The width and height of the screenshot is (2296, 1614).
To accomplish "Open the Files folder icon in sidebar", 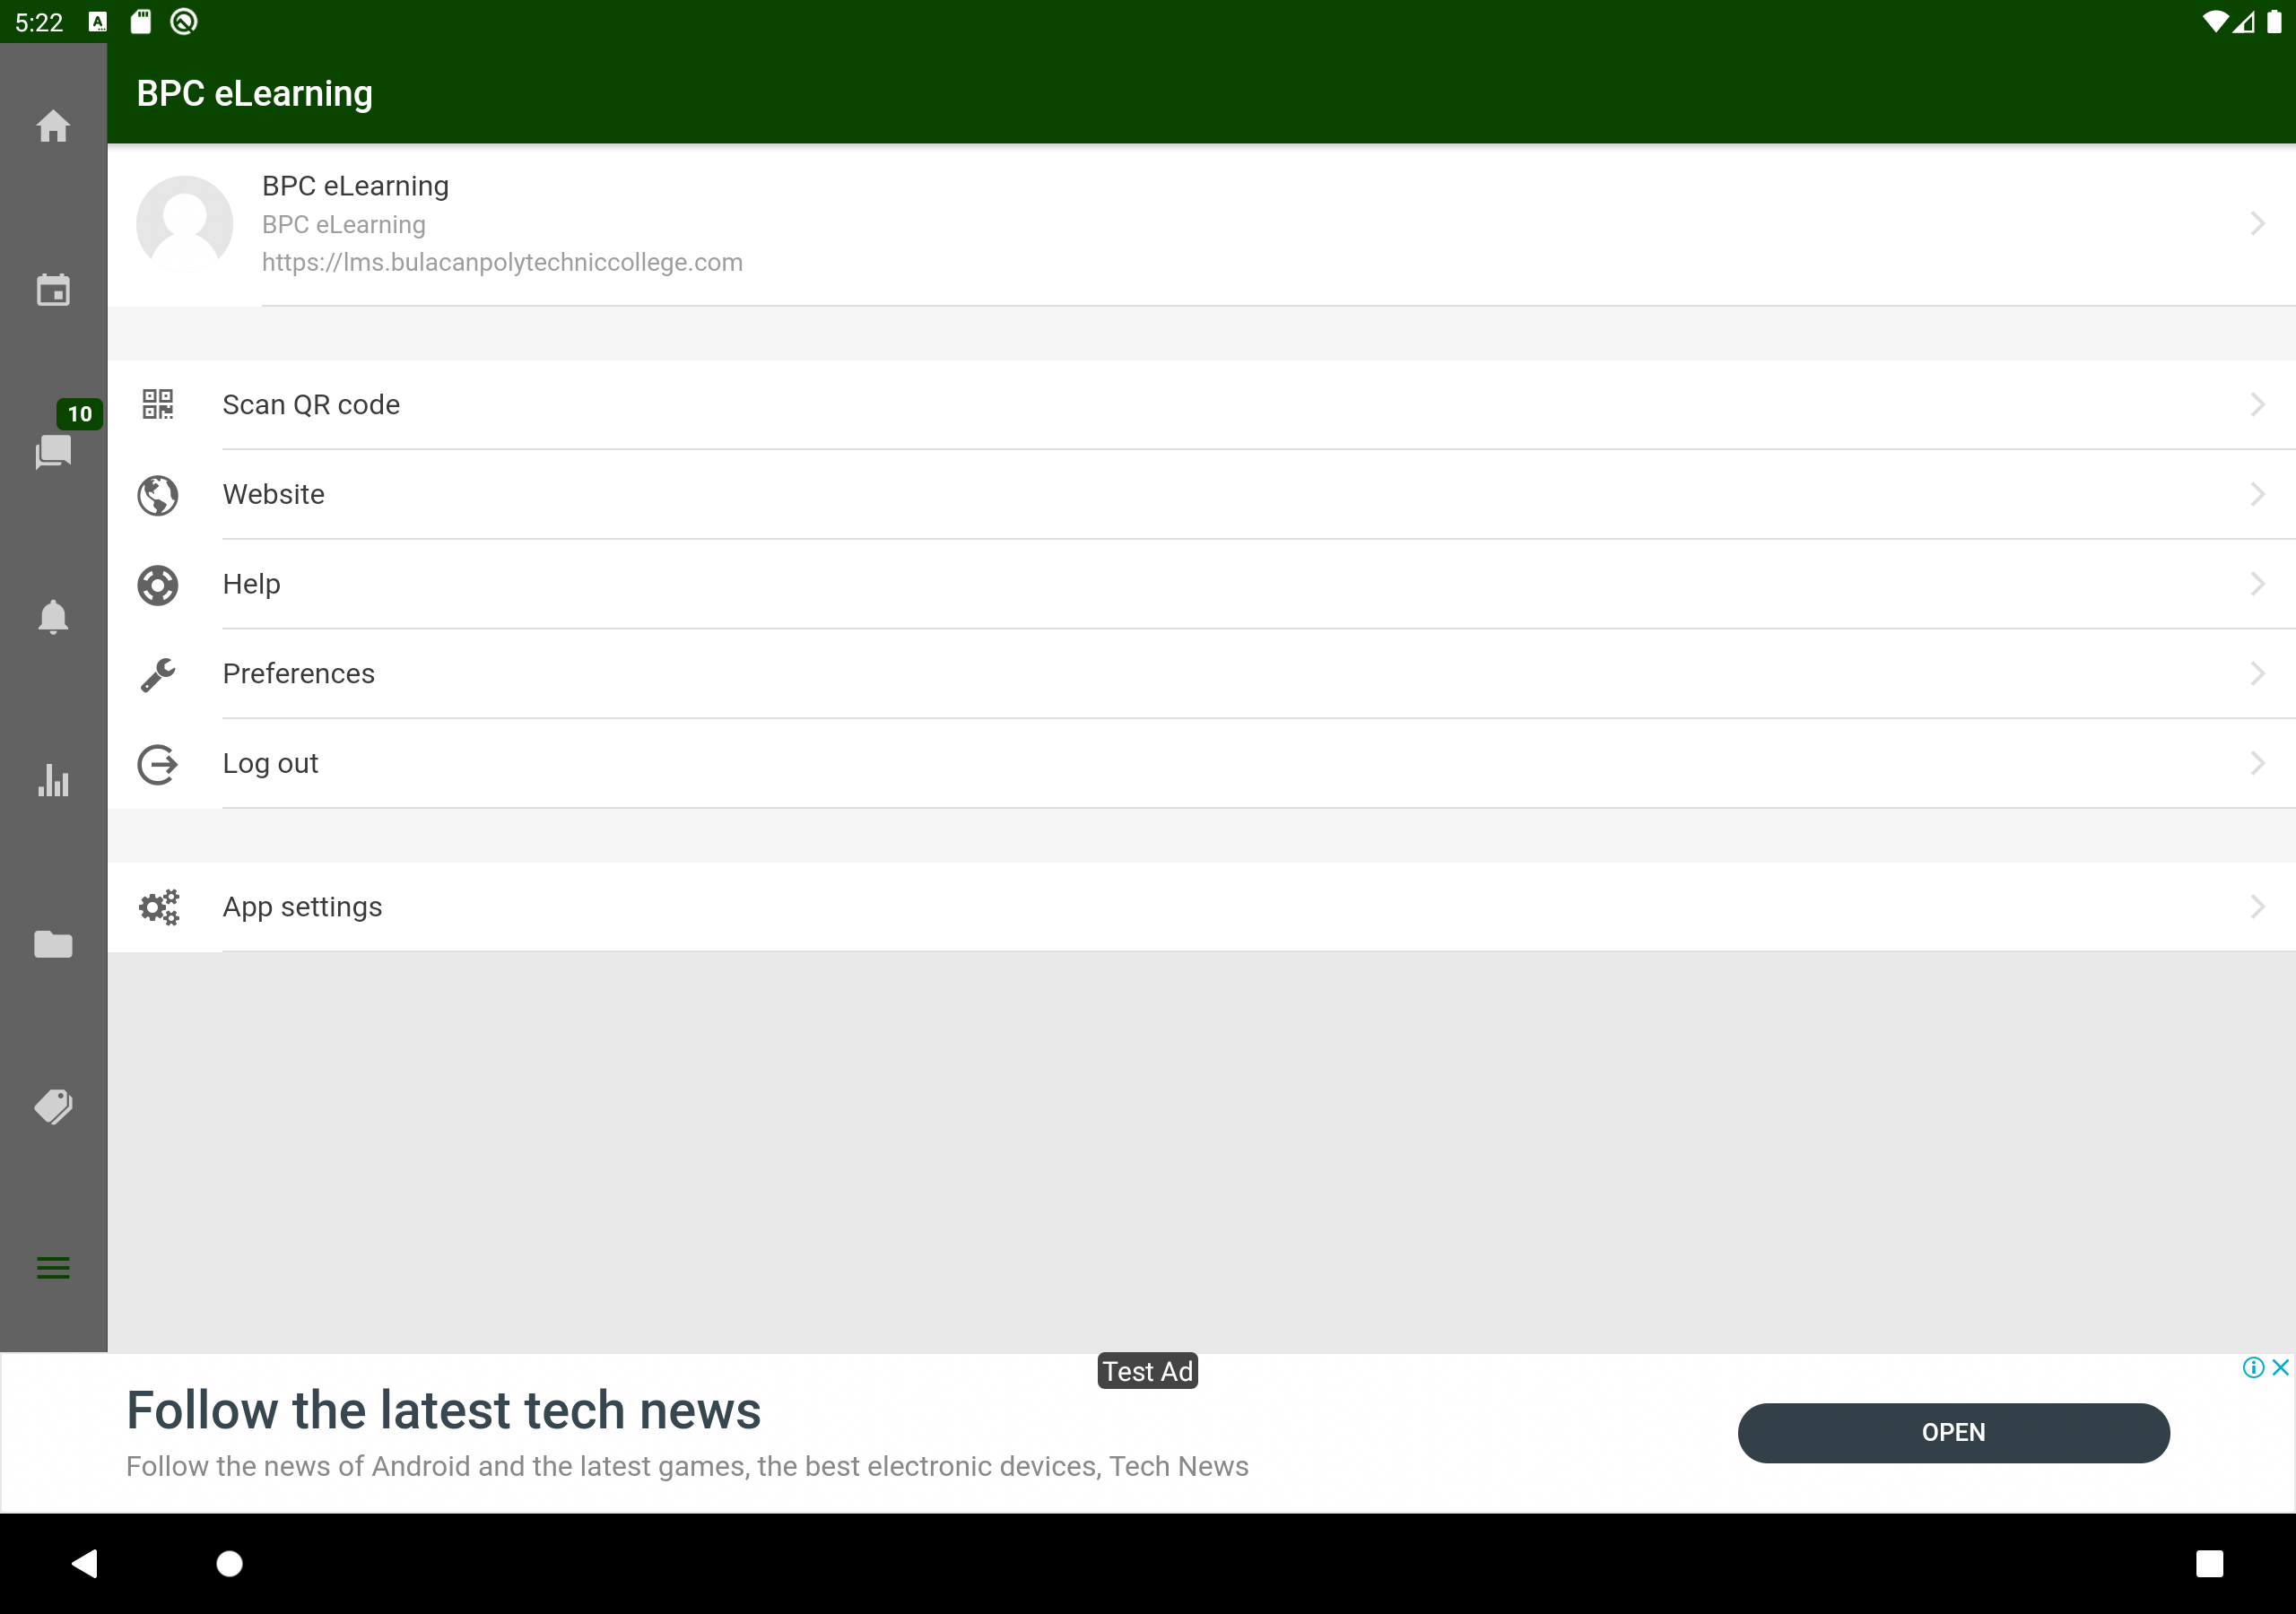I will coord(53,944).
